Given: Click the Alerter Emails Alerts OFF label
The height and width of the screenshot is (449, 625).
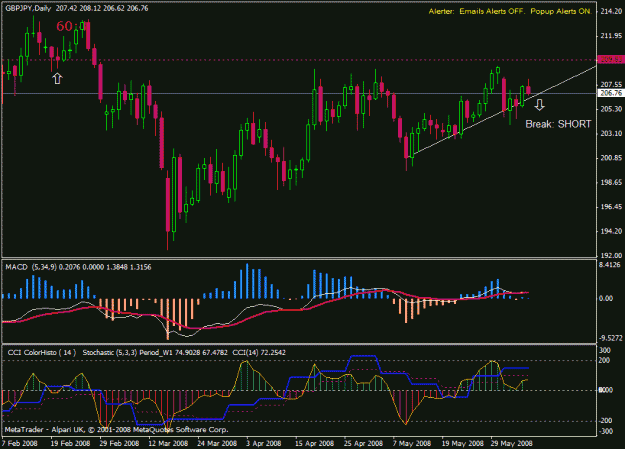Looking at the screenshot, I should pos(477,11).
